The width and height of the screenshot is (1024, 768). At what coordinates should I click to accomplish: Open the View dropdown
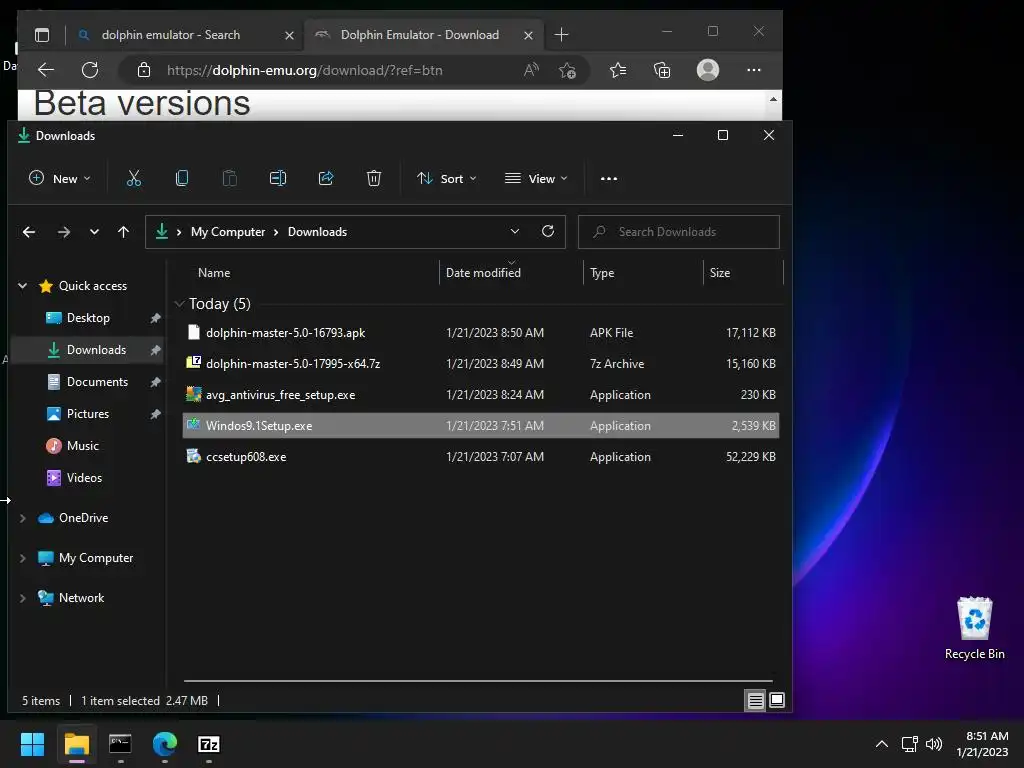tap(536, 178)
